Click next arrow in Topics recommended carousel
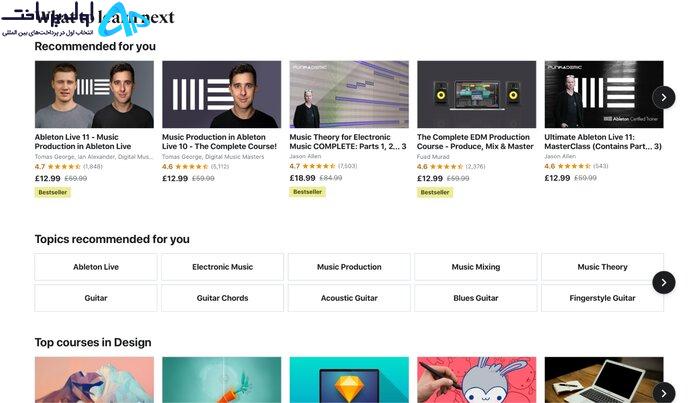 pyautogui.click(x=663, y=283)
